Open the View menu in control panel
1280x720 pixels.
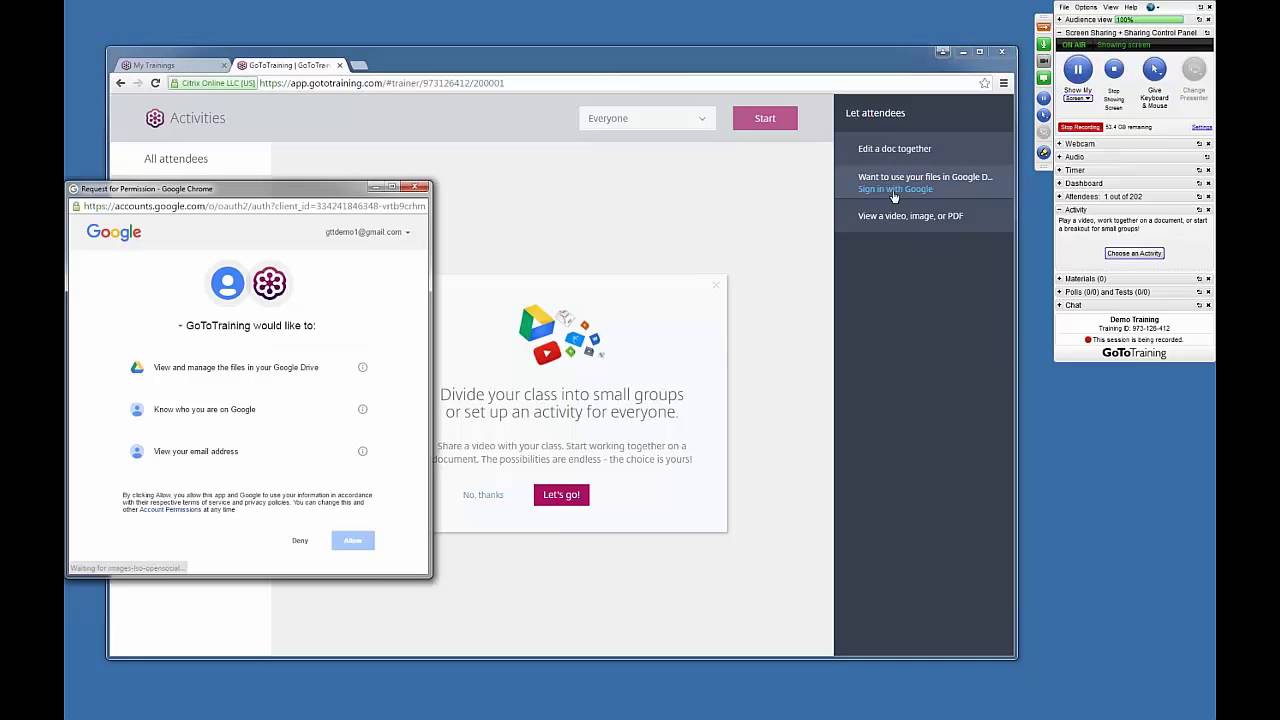(x=1110, y=7)
